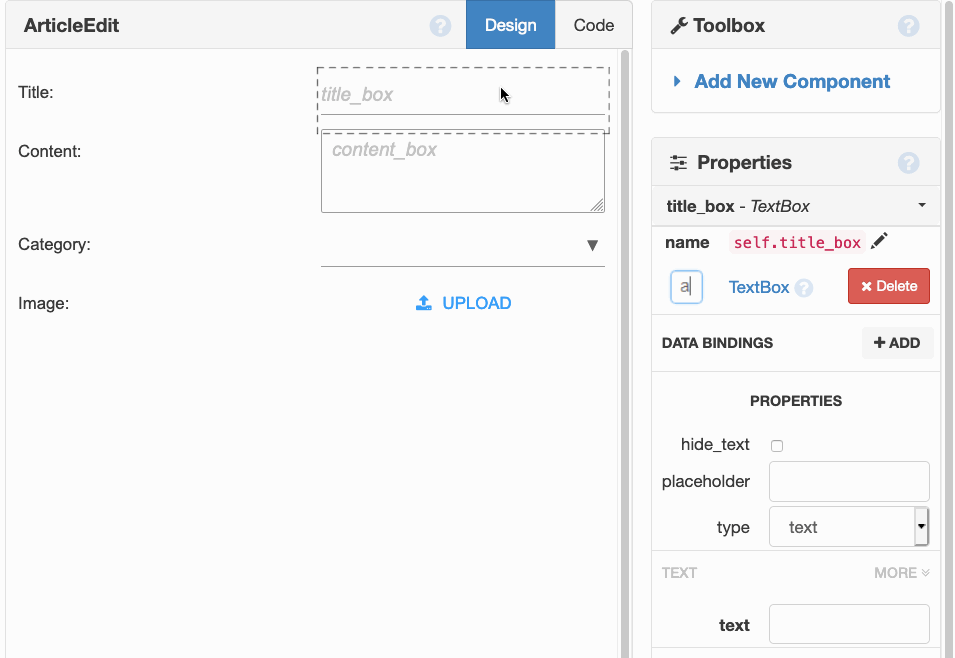This screenshot has height=658, width=955.
Task: Select the title_box text field on form
Action: 463,96
